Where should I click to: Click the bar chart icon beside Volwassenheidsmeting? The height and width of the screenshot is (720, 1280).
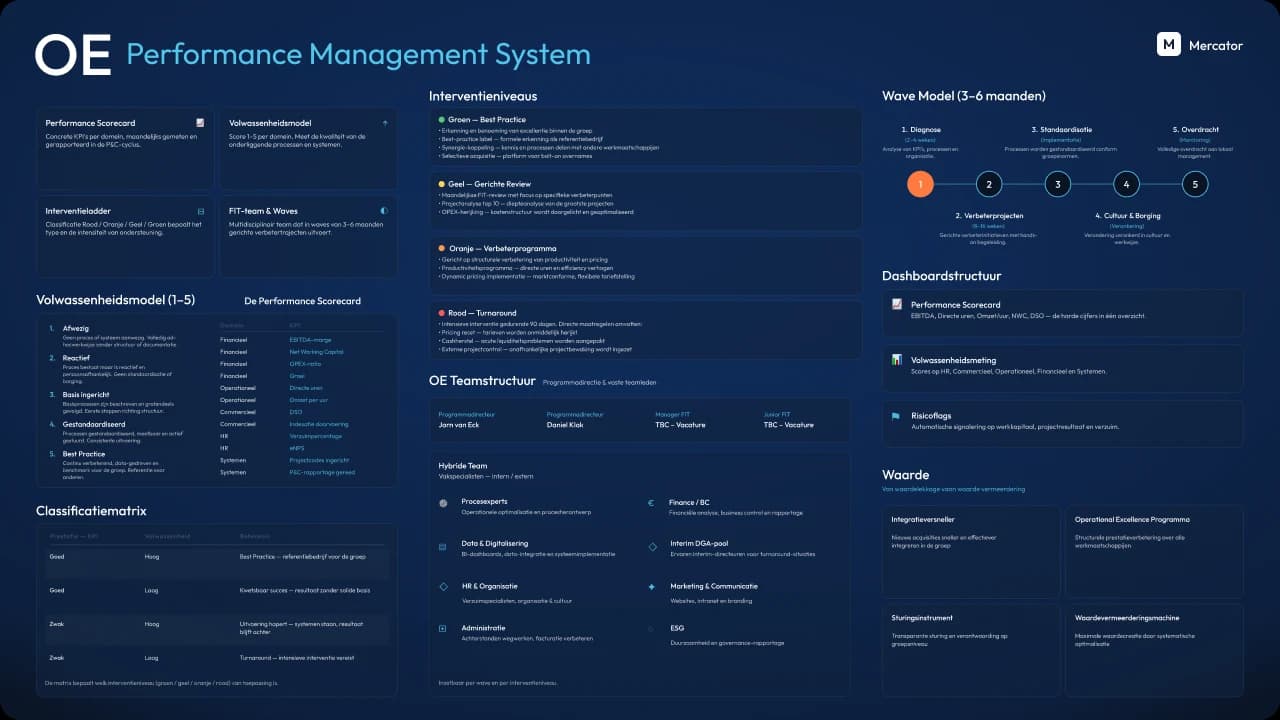(897, 359)
